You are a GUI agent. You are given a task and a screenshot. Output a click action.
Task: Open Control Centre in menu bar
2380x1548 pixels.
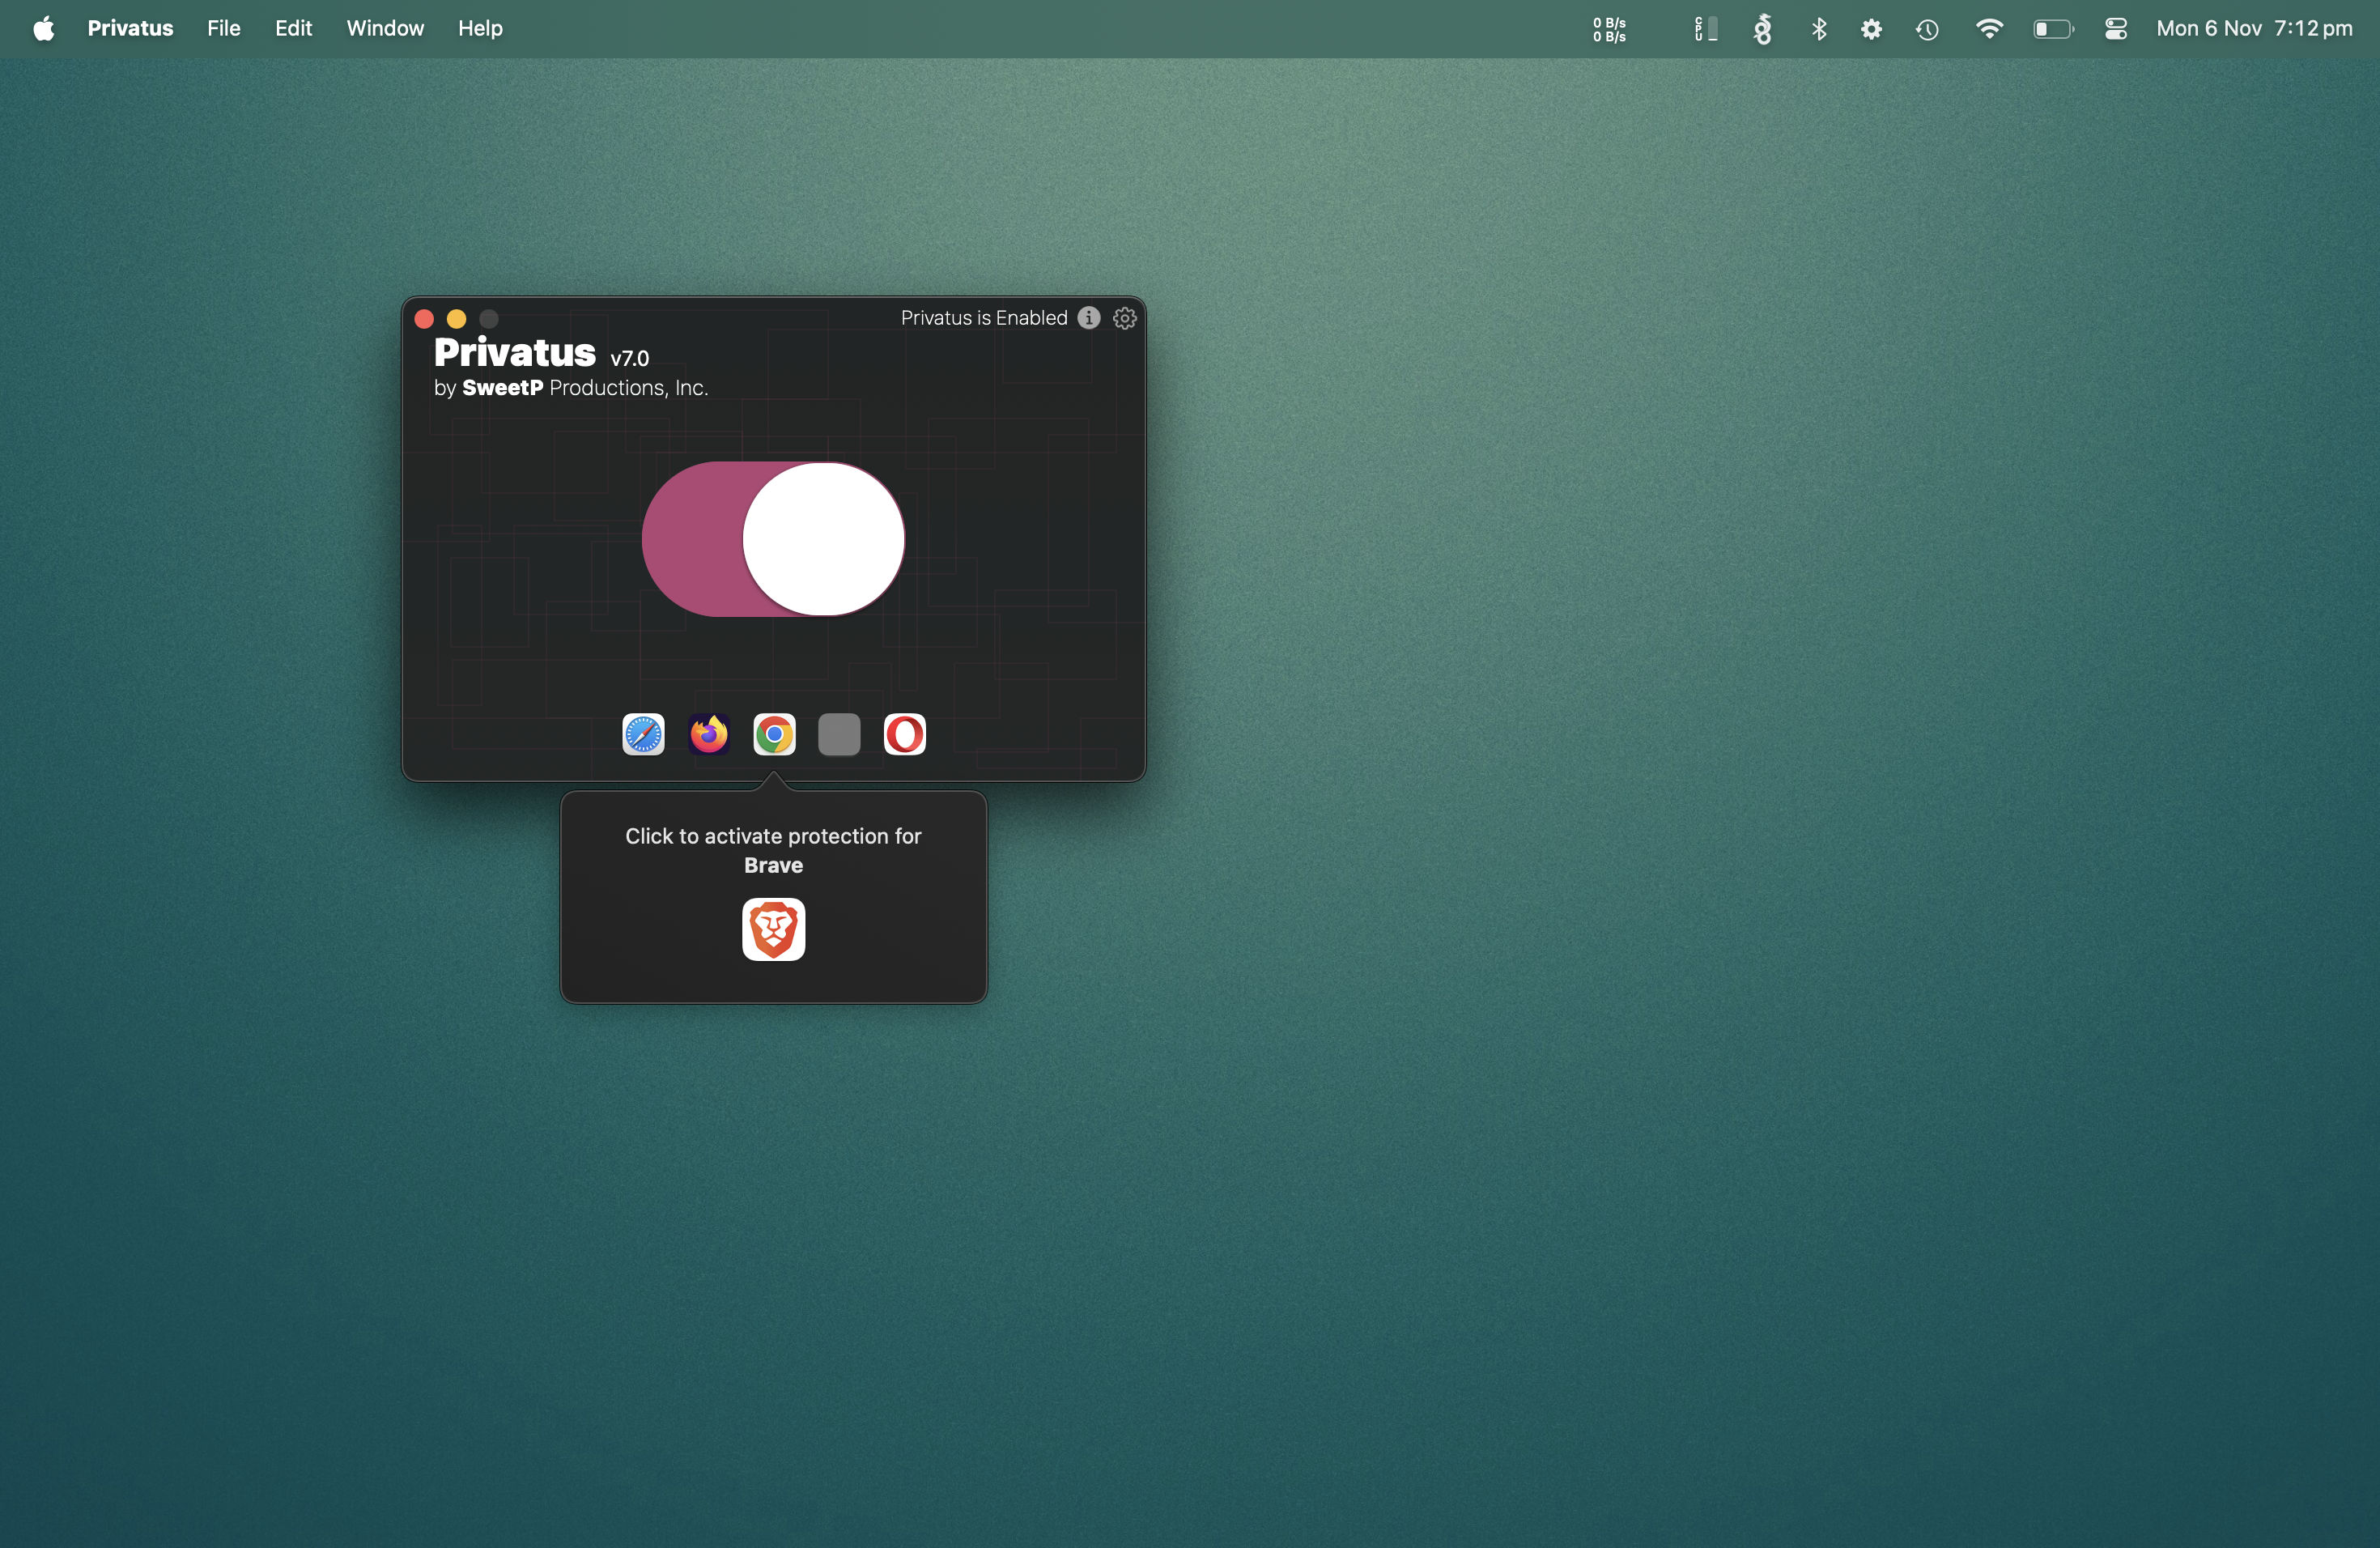(2116, 29)
